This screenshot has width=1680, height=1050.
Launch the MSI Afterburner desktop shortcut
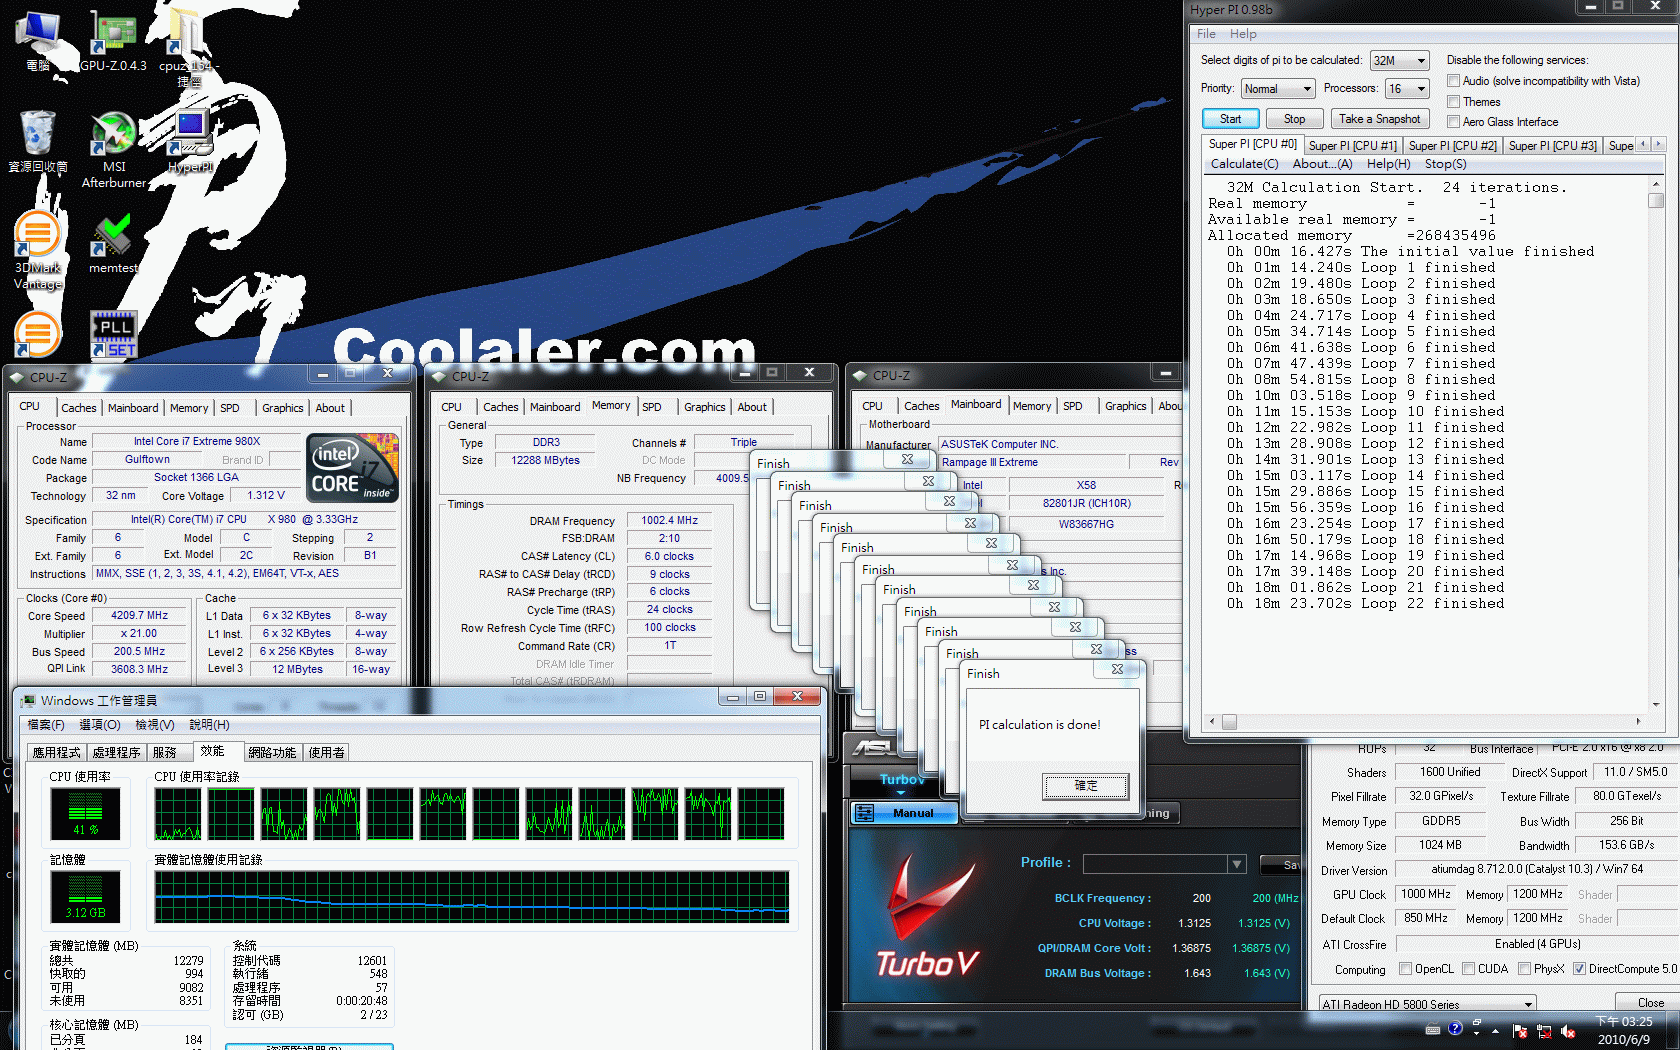(114, 150)
